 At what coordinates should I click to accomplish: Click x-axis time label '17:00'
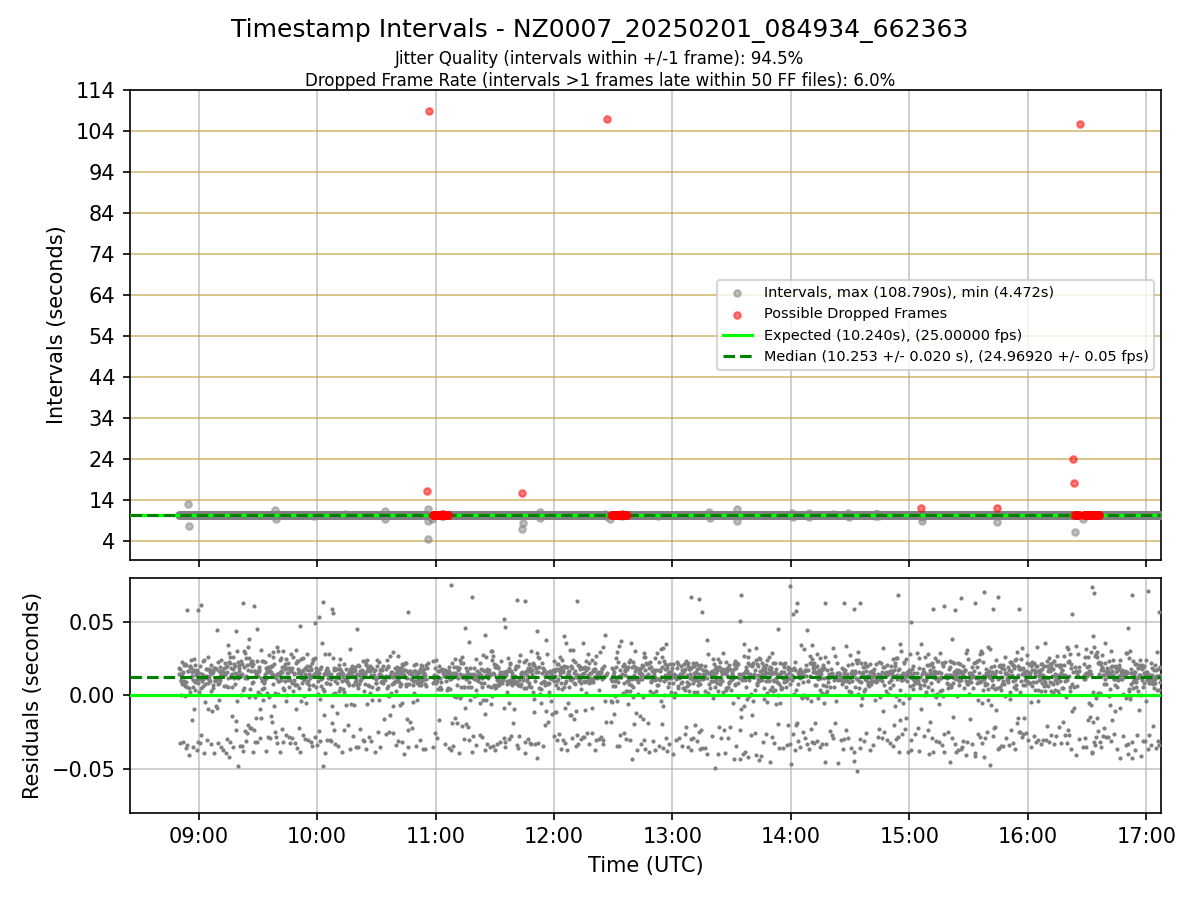[1146, 835]
